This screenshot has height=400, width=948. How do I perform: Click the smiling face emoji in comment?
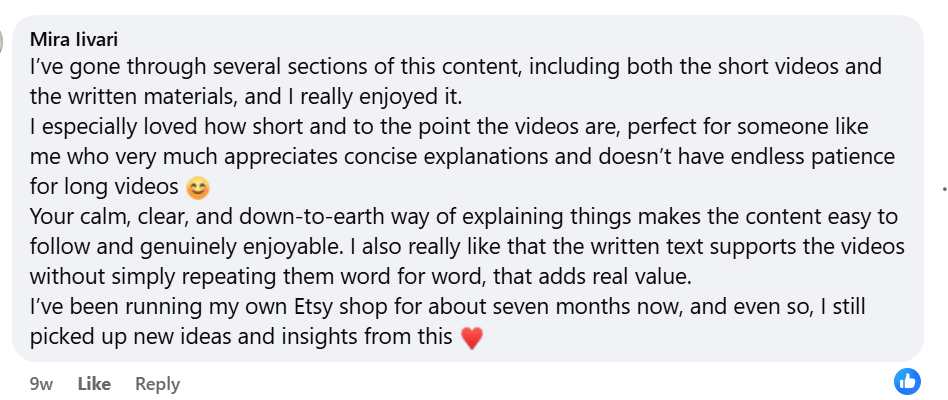(198, 187)
